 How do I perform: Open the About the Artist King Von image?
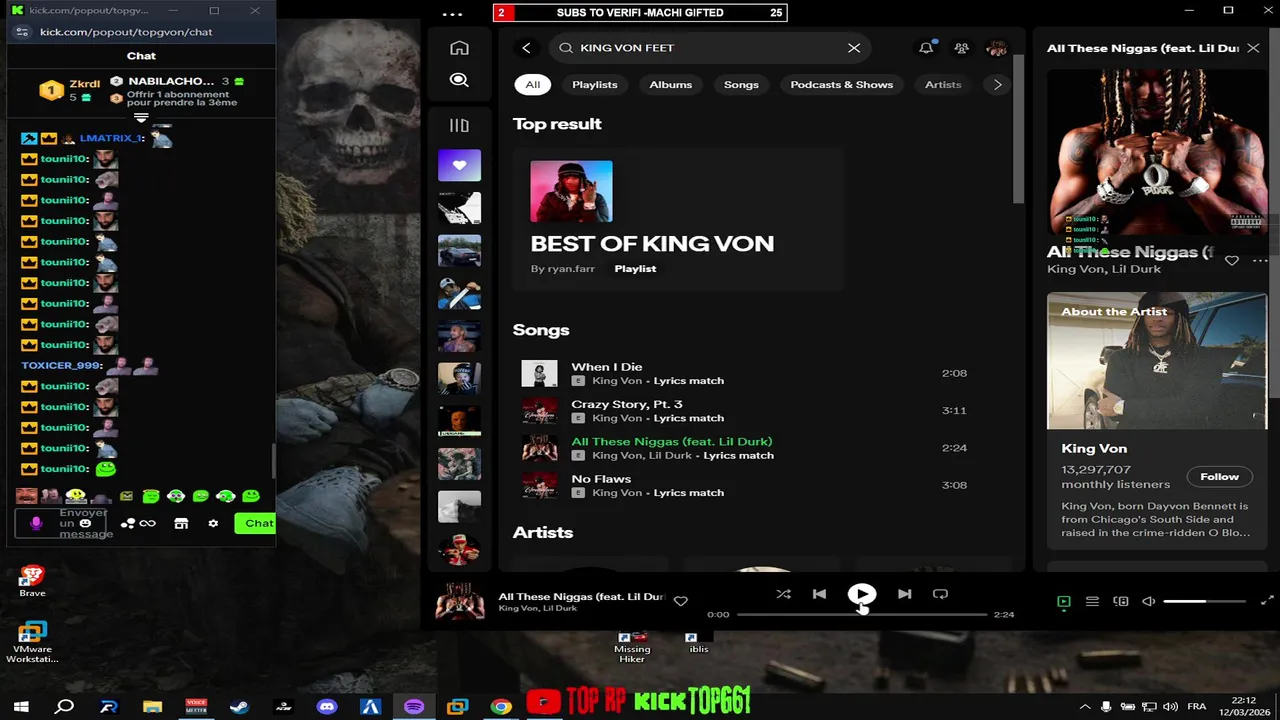[x=1157, y=361]
